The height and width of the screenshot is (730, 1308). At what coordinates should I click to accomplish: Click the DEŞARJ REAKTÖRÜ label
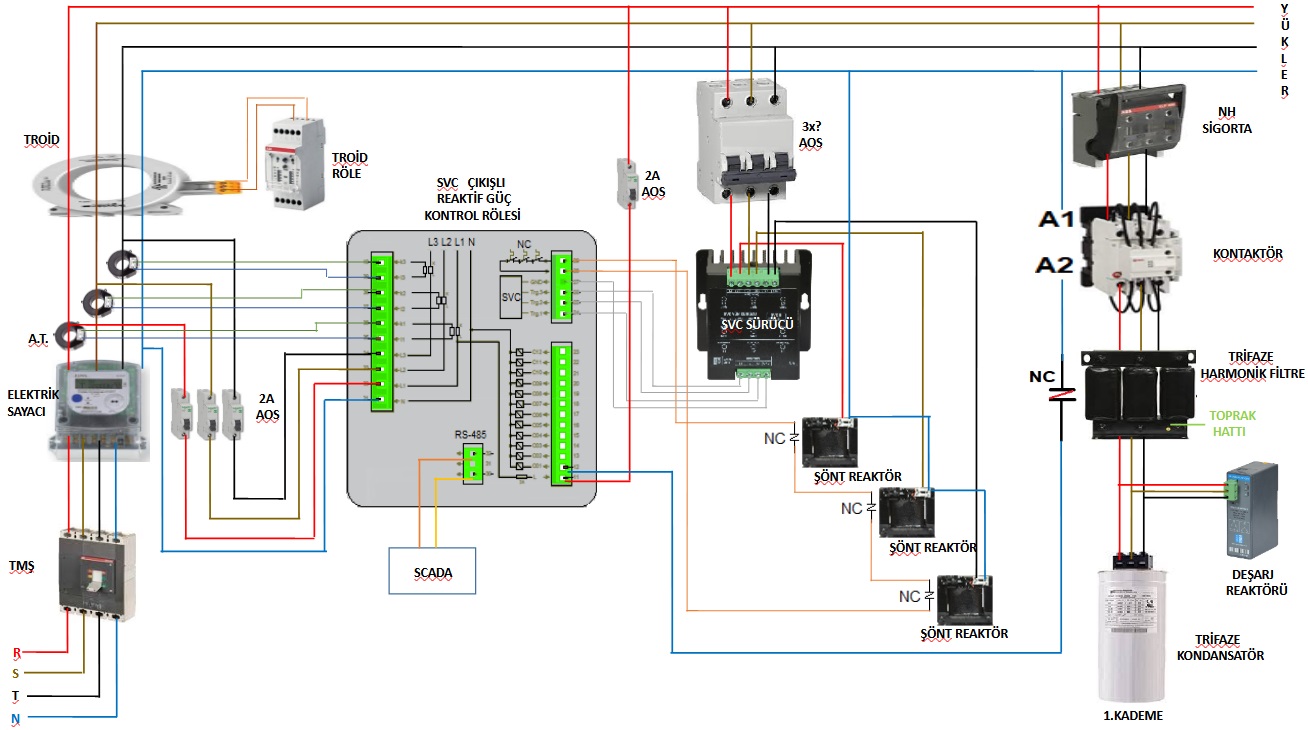[1255, 582]
